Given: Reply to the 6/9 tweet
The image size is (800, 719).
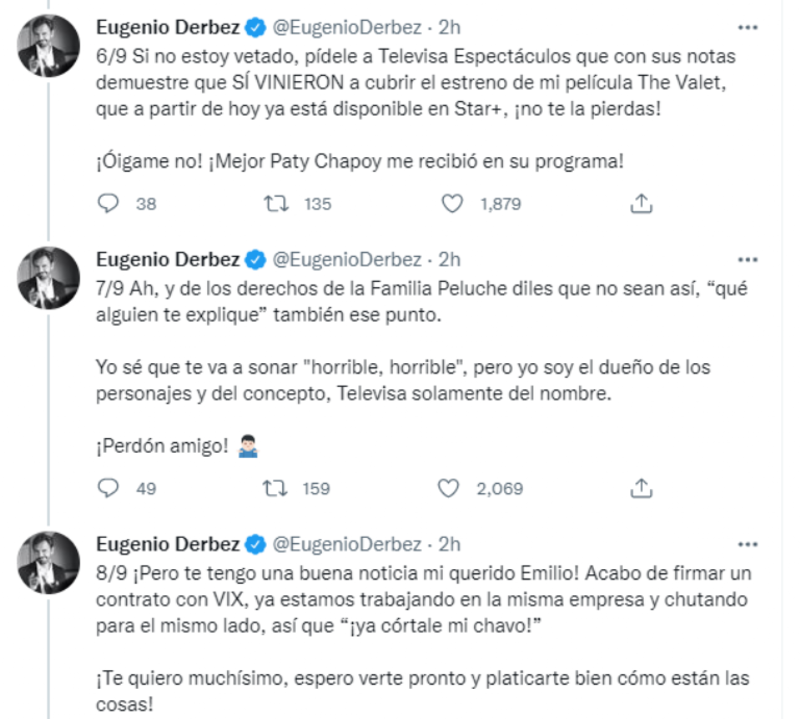Looking at the screenshot, I should point(111,204).
